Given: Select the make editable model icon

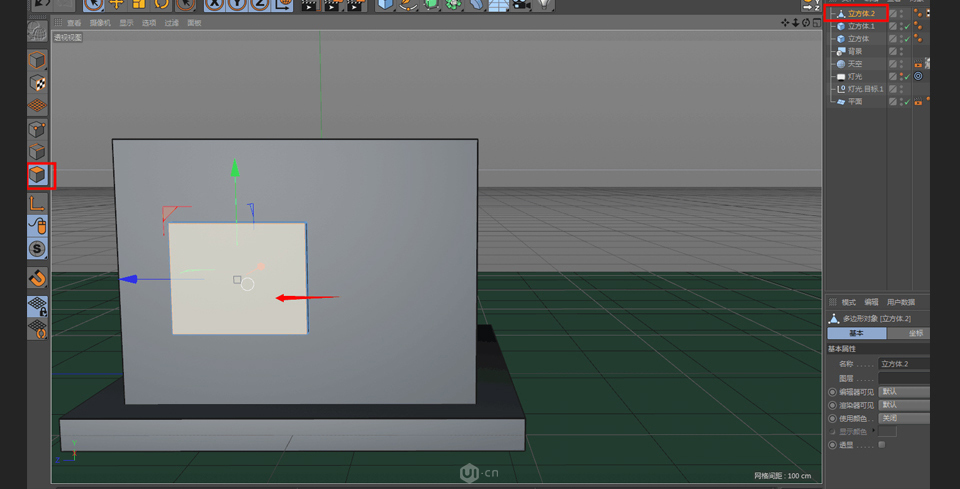Looking at the screenshot, I should (x=37, y=32).
